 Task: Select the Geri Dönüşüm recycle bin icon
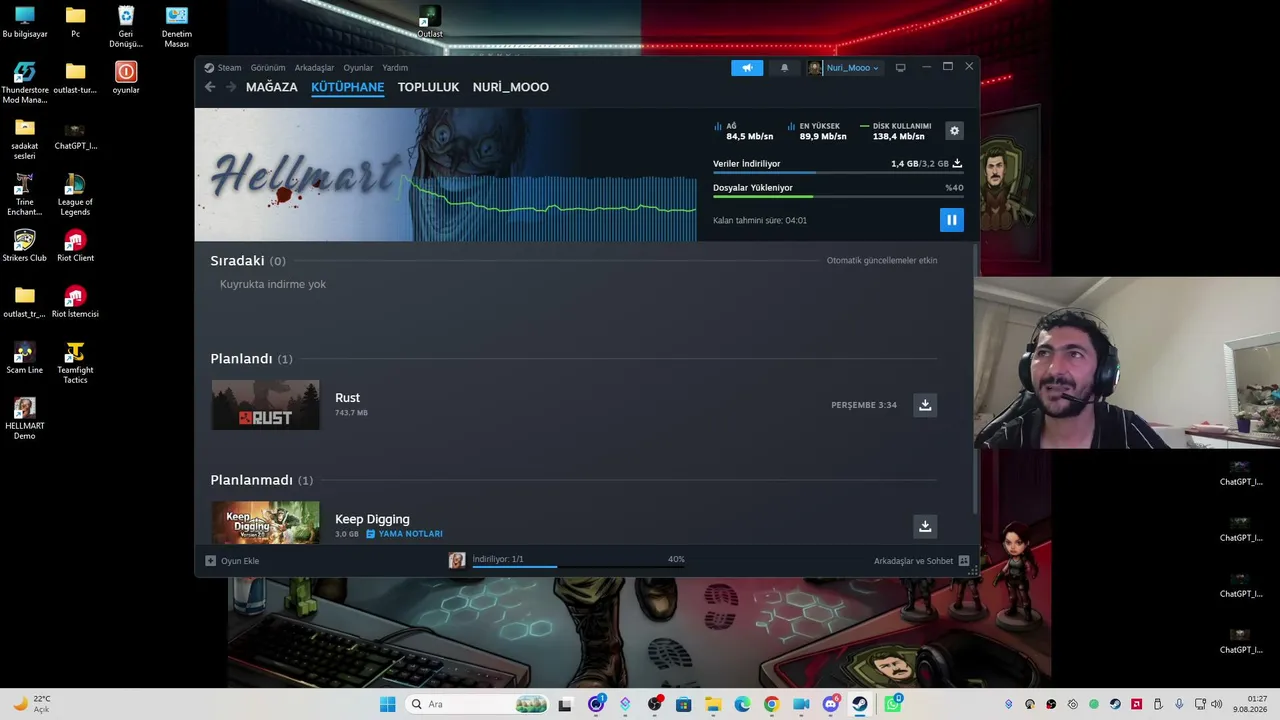(x=126, y=27)
